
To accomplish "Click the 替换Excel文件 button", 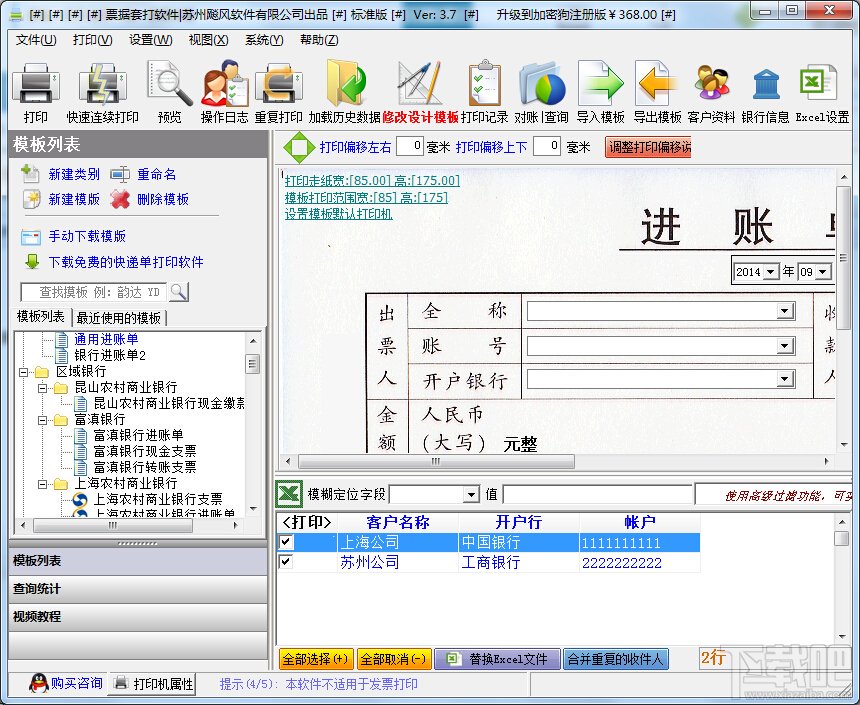I will (497, 658).
